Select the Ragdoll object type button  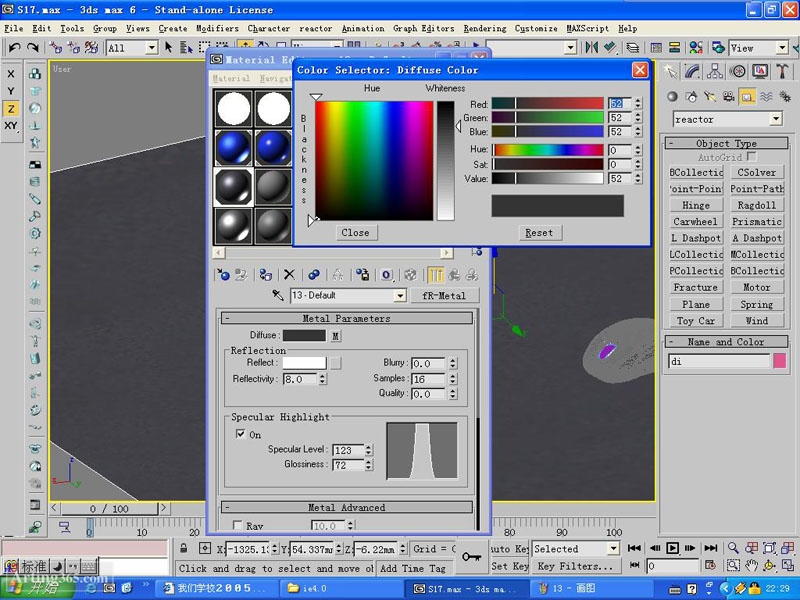tap(757, 205)
